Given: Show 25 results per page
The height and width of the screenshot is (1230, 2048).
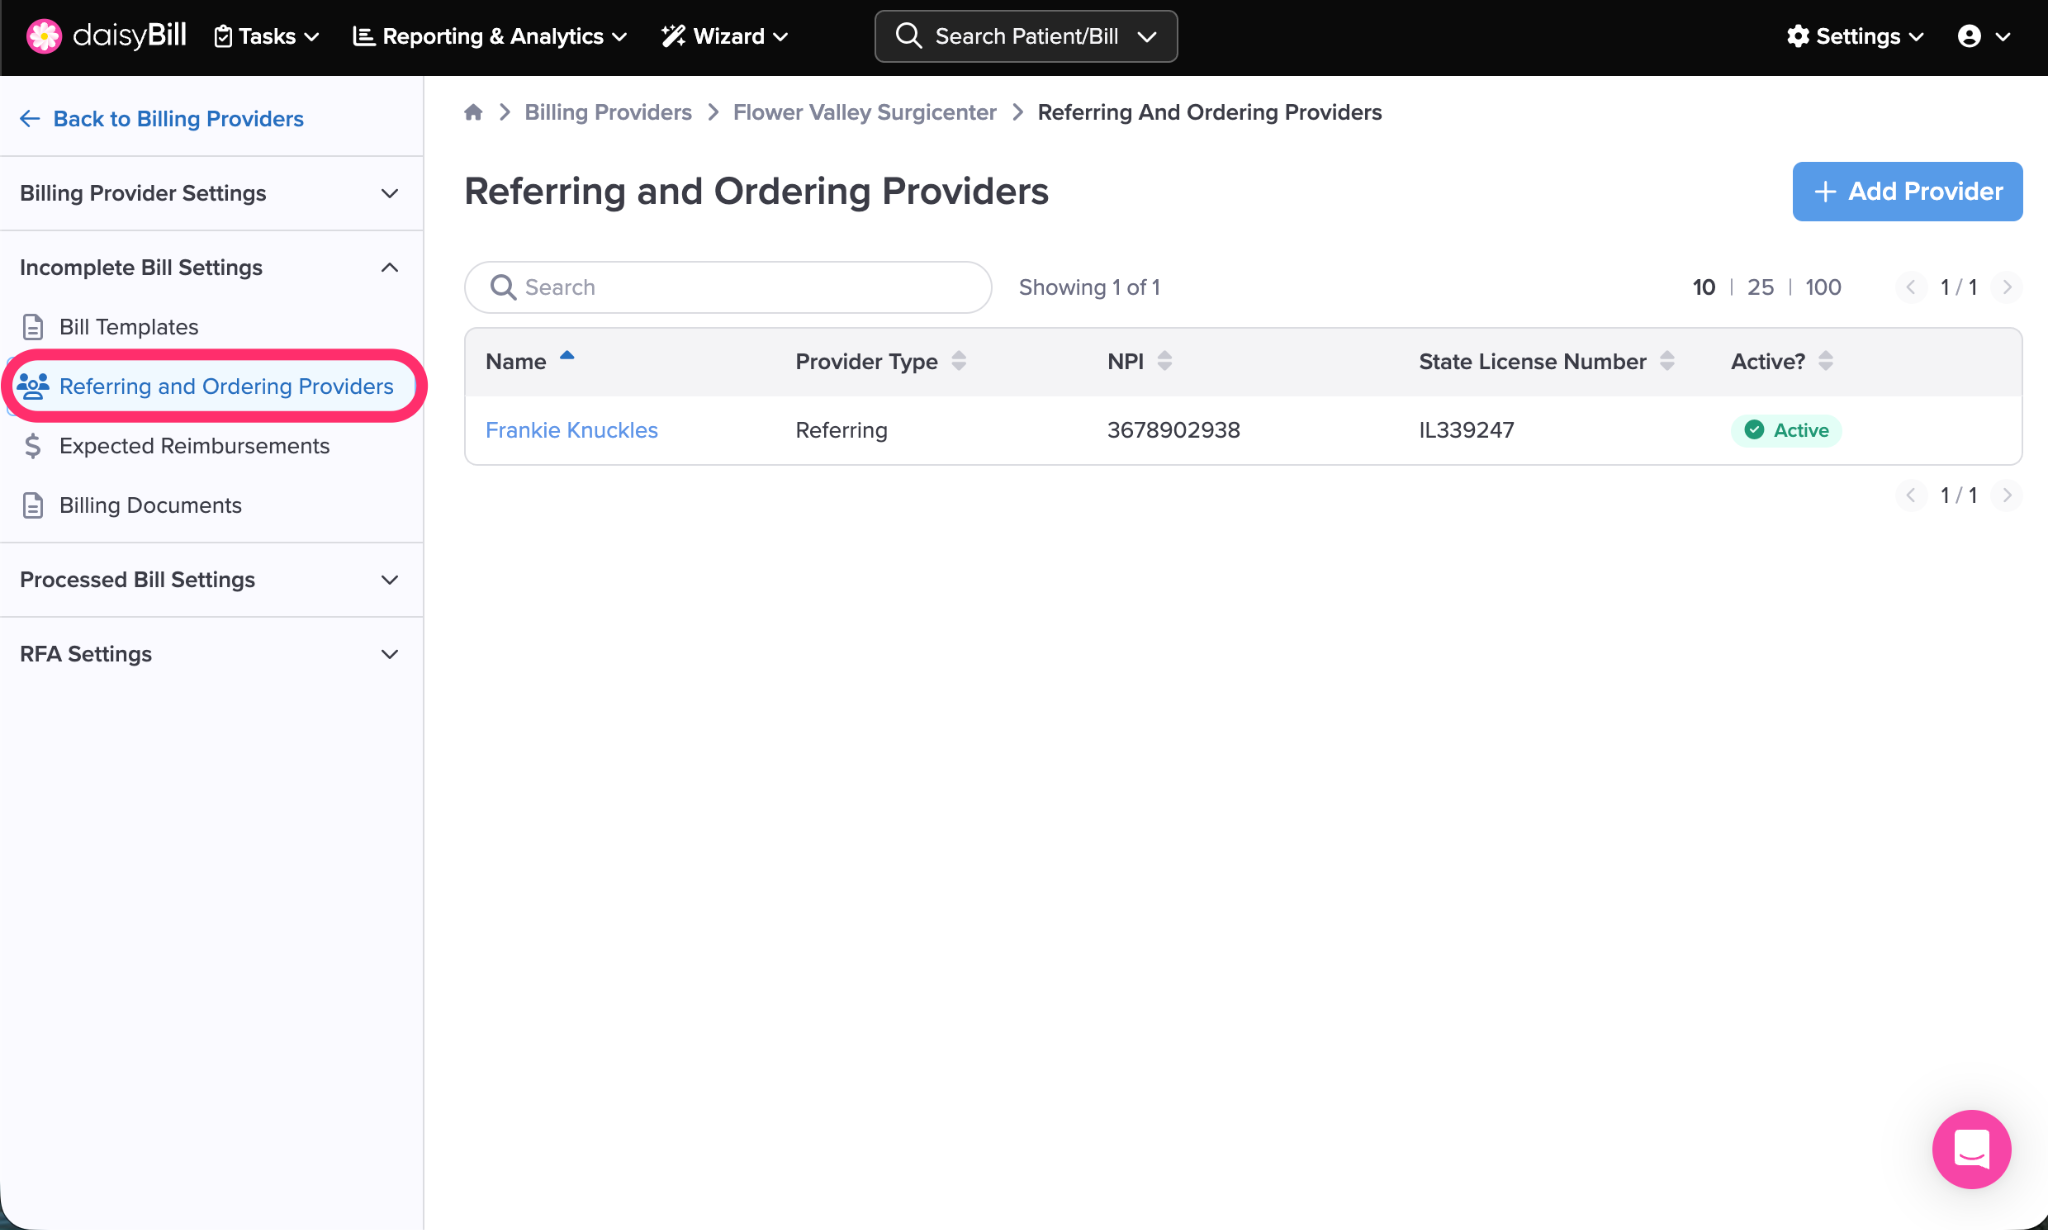Looking at the screenshot, I should click(x=1760, y=287).
